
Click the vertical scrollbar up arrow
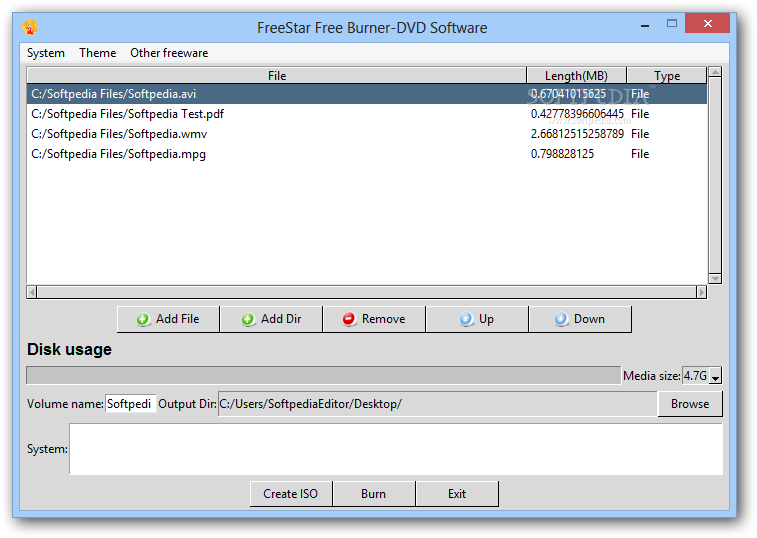tap(715, 72)
